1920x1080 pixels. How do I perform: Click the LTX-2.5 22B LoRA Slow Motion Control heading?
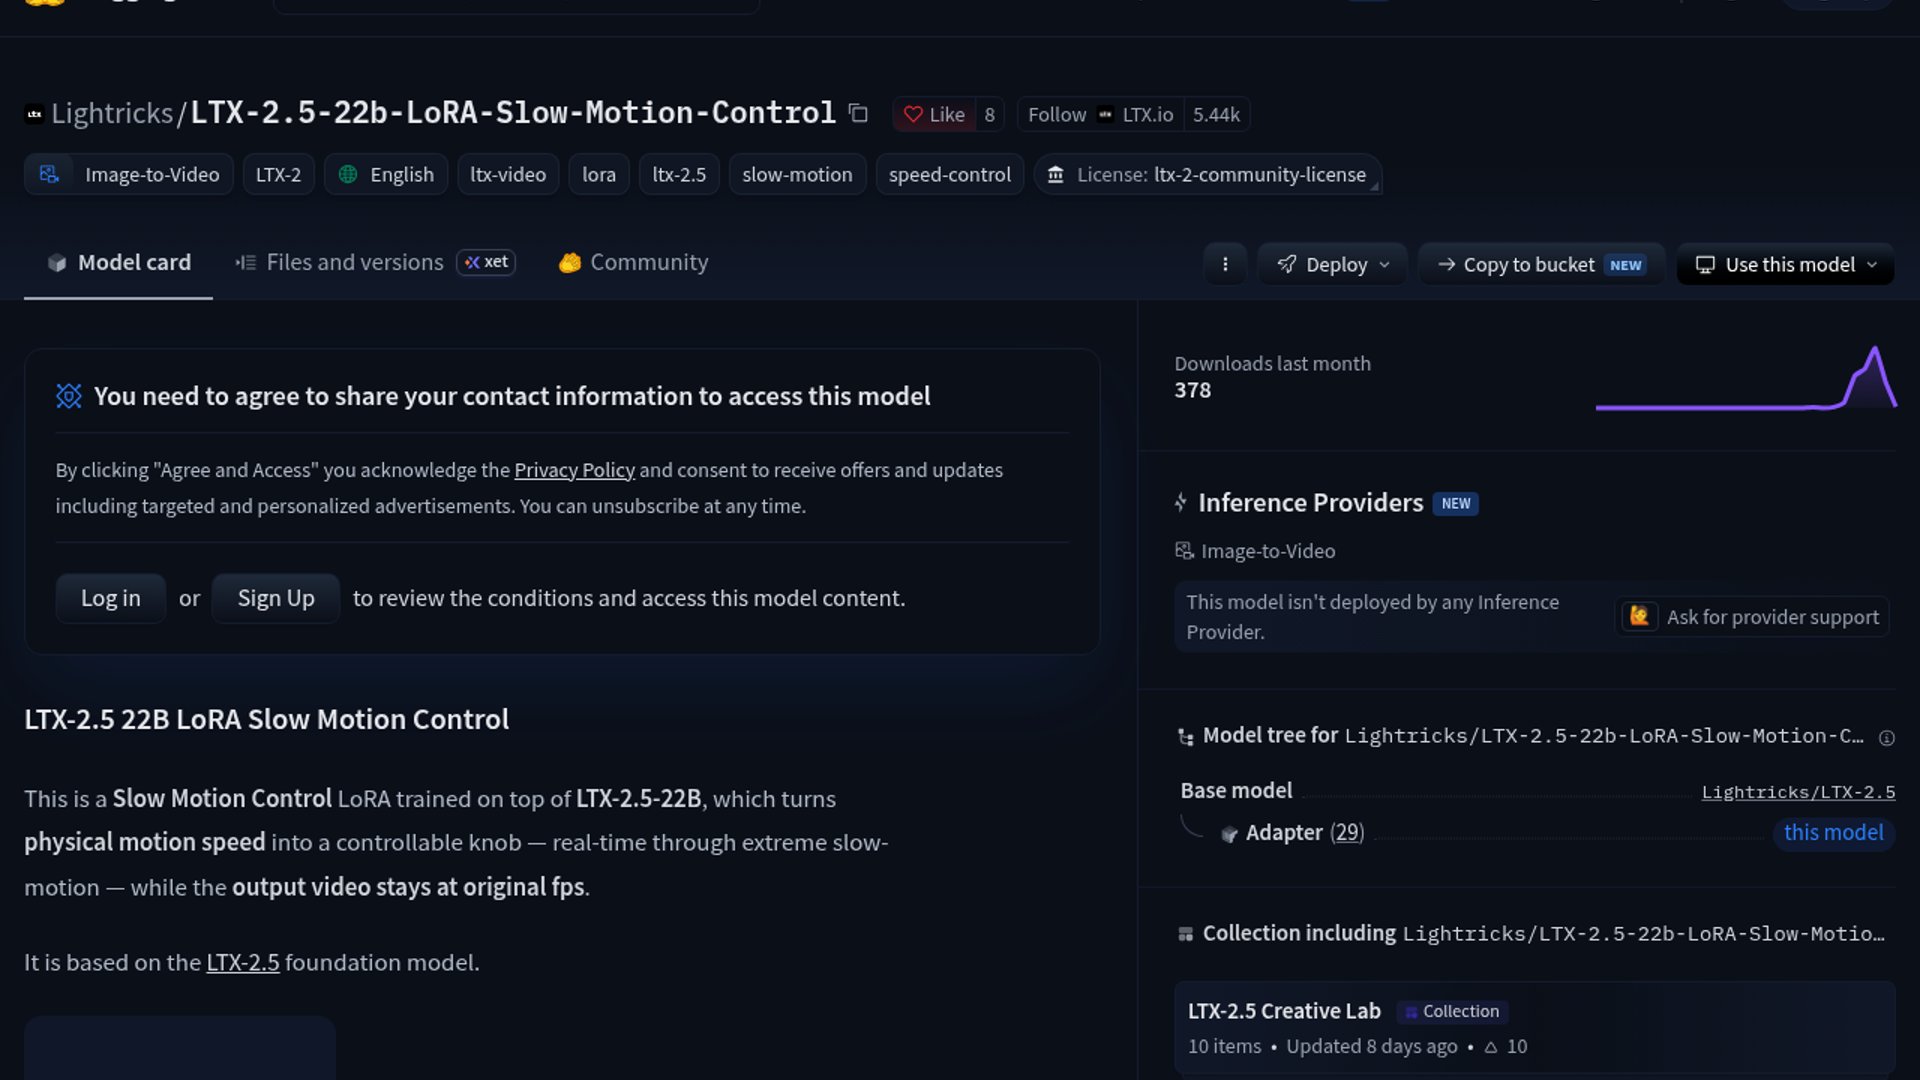(x=267, y=719)
